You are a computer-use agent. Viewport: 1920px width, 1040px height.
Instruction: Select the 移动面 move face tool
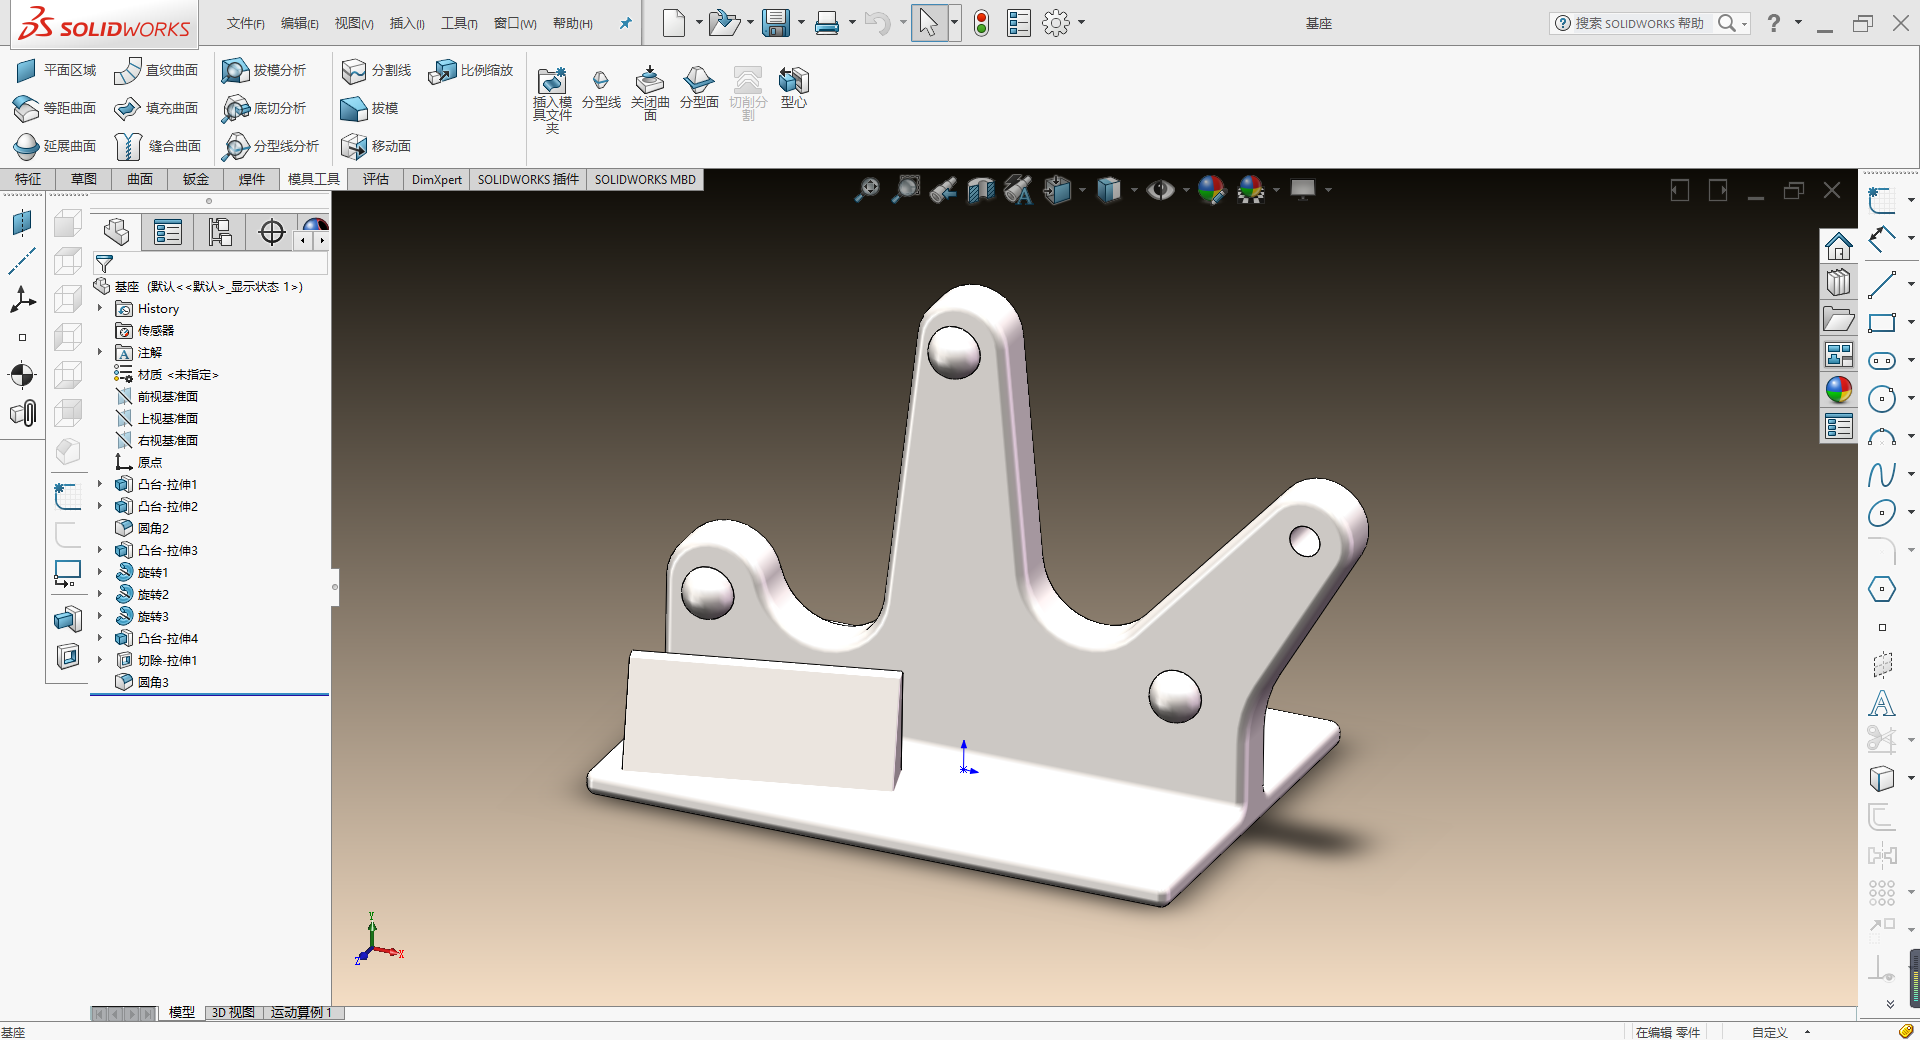pyautogui.click(x=376, y=146)
